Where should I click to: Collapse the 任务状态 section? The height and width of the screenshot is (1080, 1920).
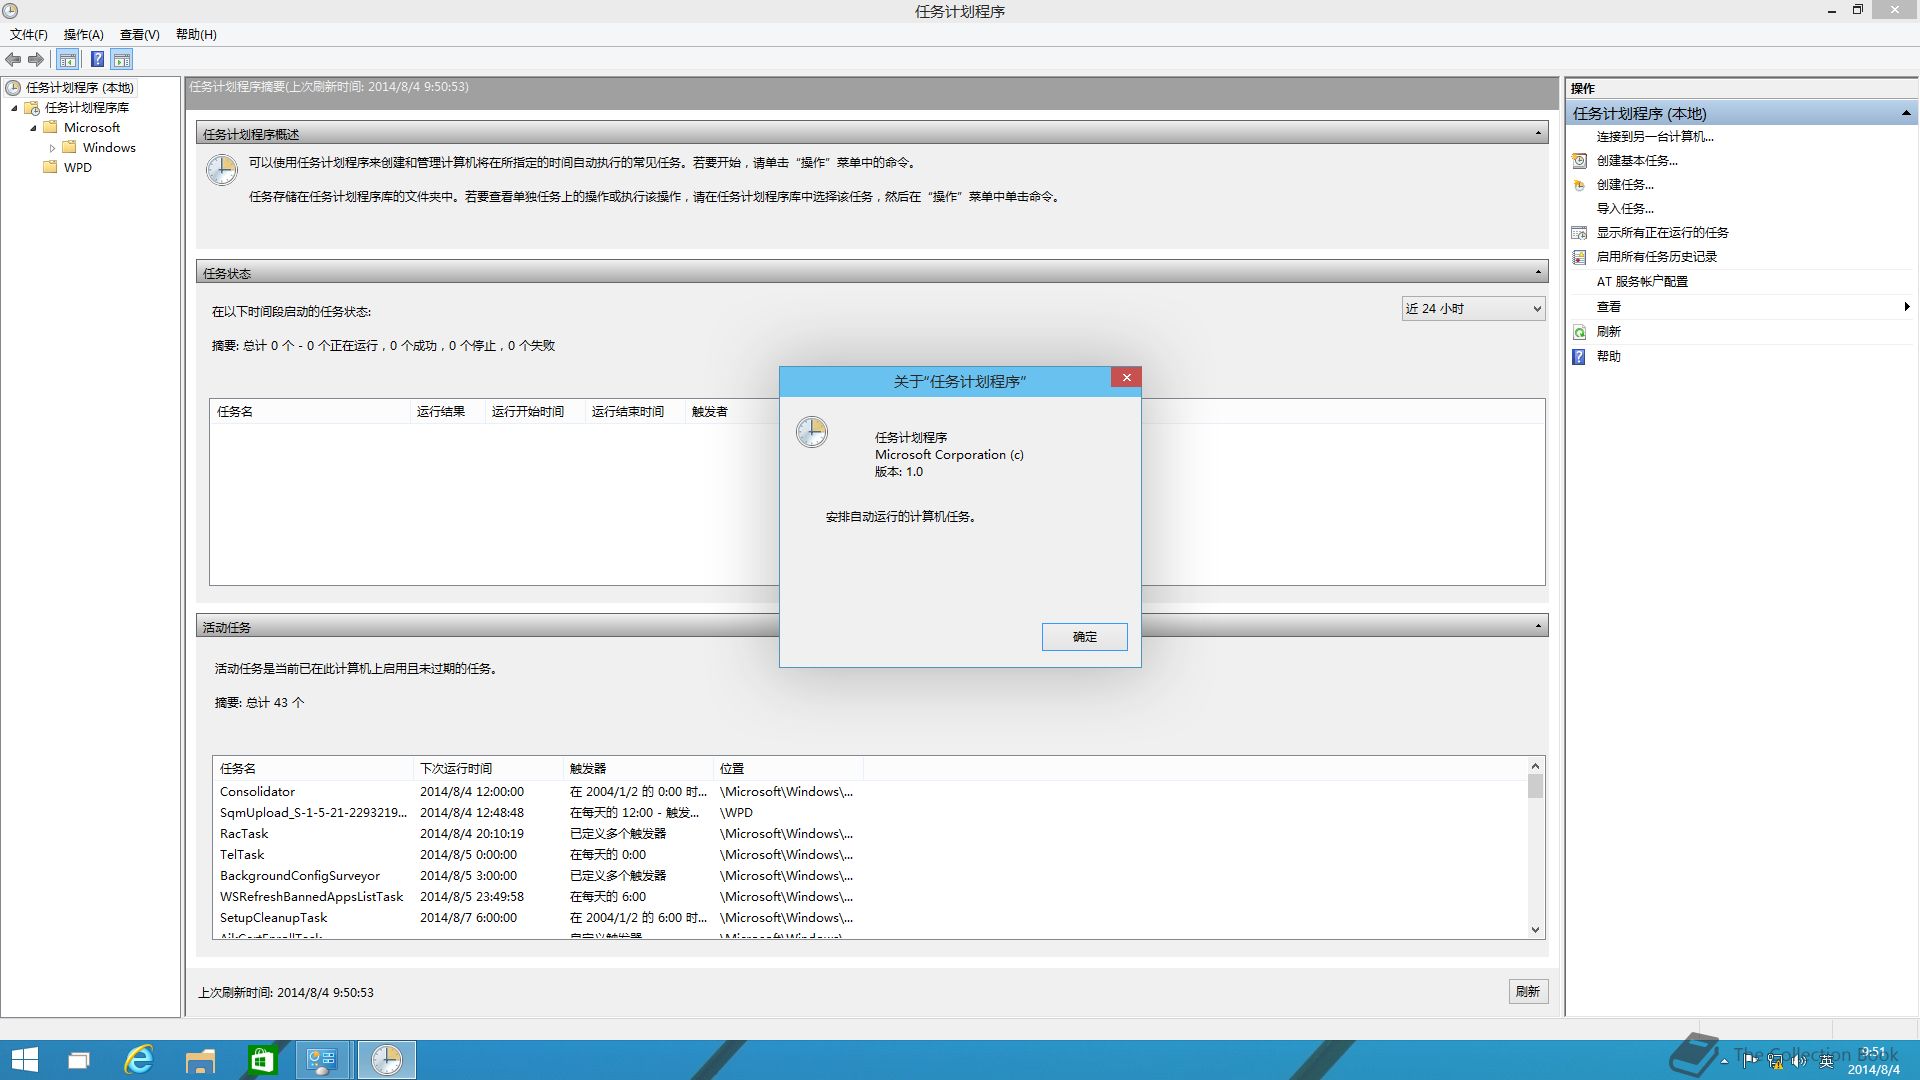[1538, 272]
